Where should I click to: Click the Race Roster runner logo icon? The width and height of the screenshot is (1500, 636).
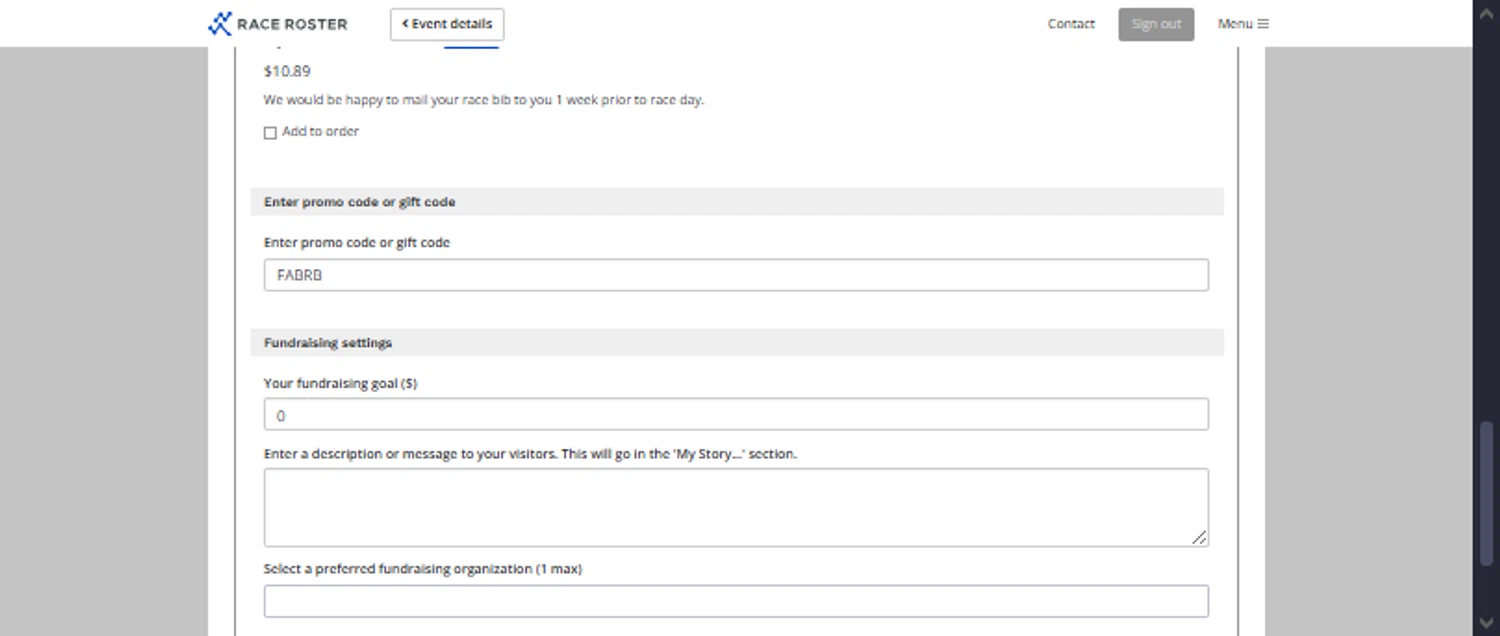tap(219, 24)
